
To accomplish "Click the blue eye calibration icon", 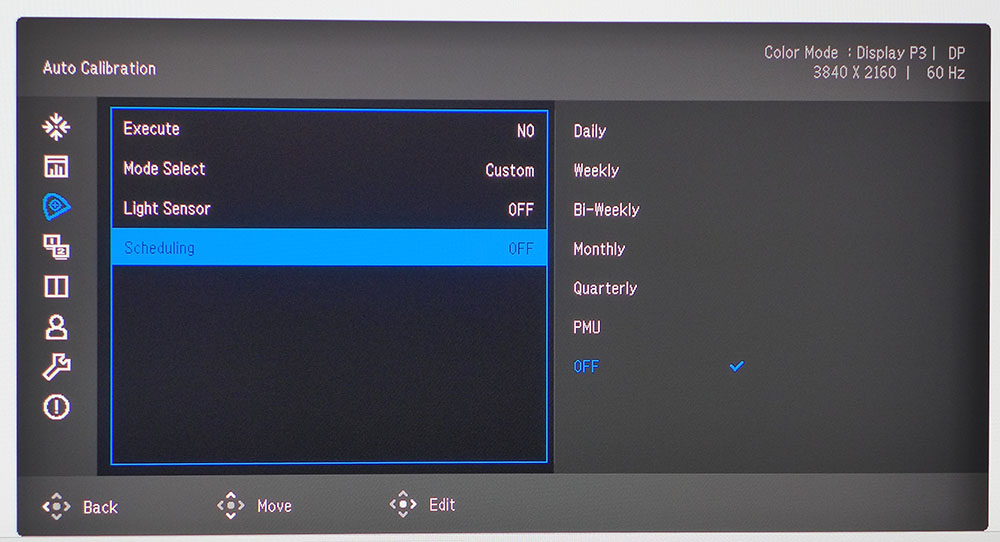I will [x=56, y=206].
